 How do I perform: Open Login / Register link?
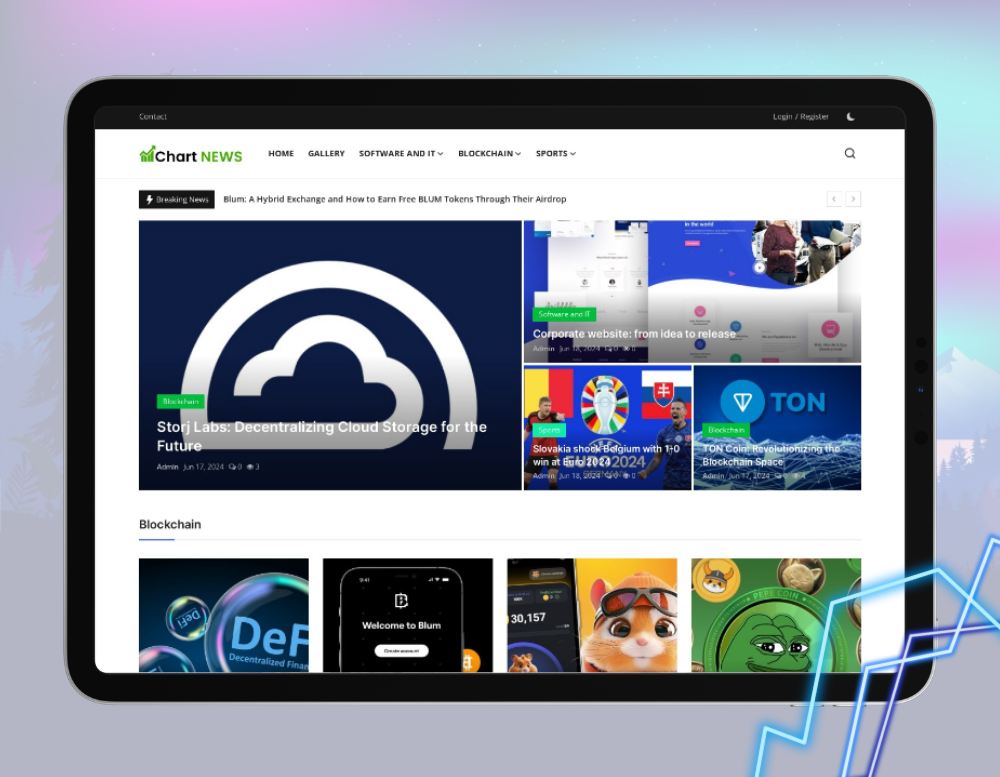tap(800, 117)
